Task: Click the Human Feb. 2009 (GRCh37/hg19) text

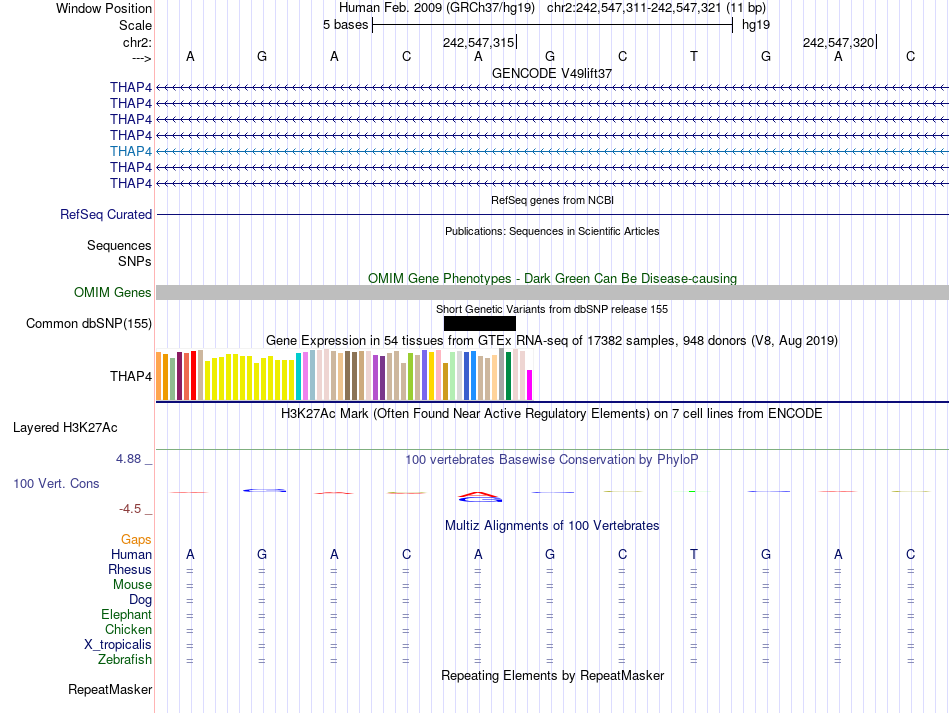Action: pos(437,8)
